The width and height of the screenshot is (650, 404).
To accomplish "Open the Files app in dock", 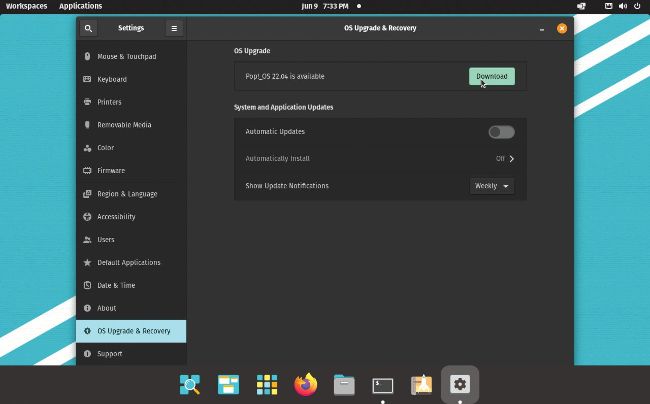I will coord(344,384).
